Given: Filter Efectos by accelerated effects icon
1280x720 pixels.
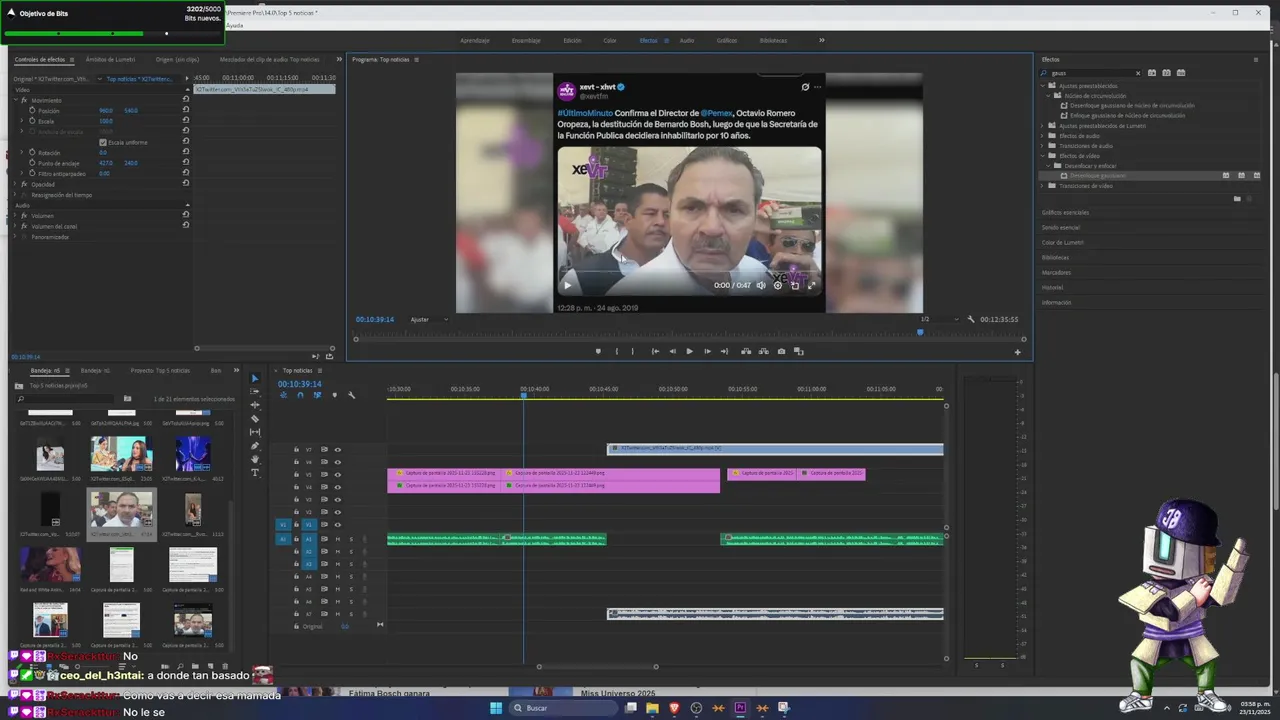Looking at the screenshot, I should [1152, 73].
